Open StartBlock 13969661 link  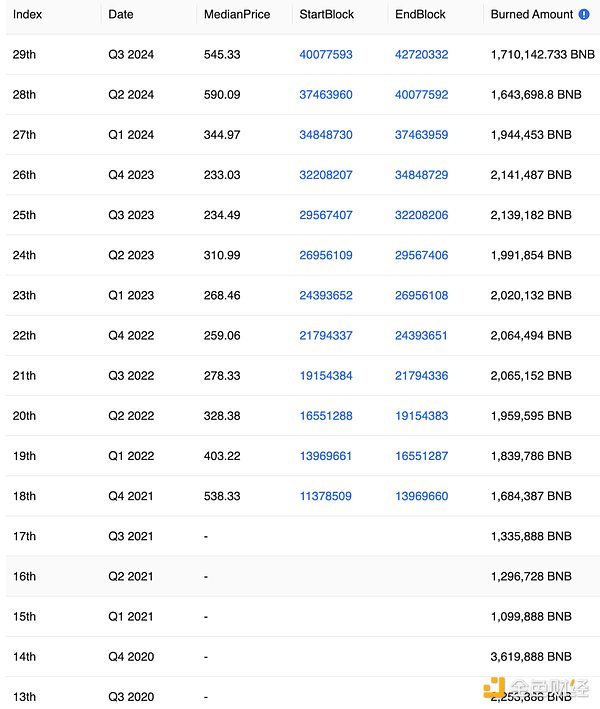click(x=326, y=456)
